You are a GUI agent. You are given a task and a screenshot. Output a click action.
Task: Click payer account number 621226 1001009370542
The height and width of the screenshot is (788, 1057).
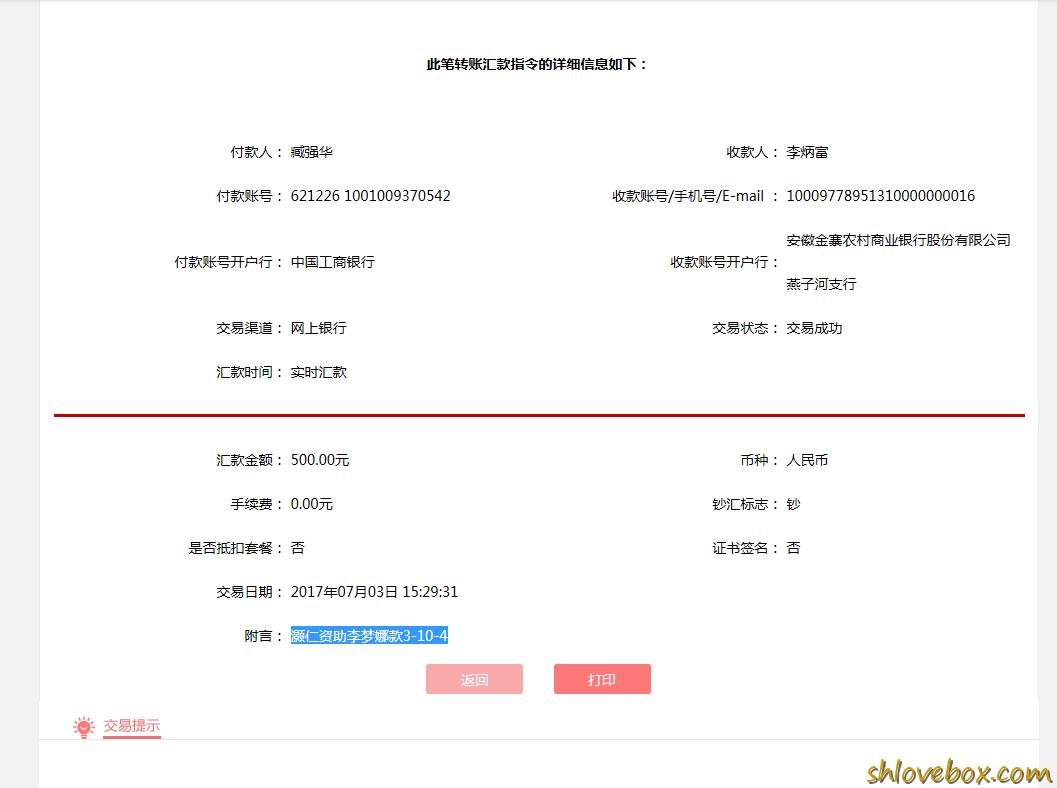click(370, 196)
